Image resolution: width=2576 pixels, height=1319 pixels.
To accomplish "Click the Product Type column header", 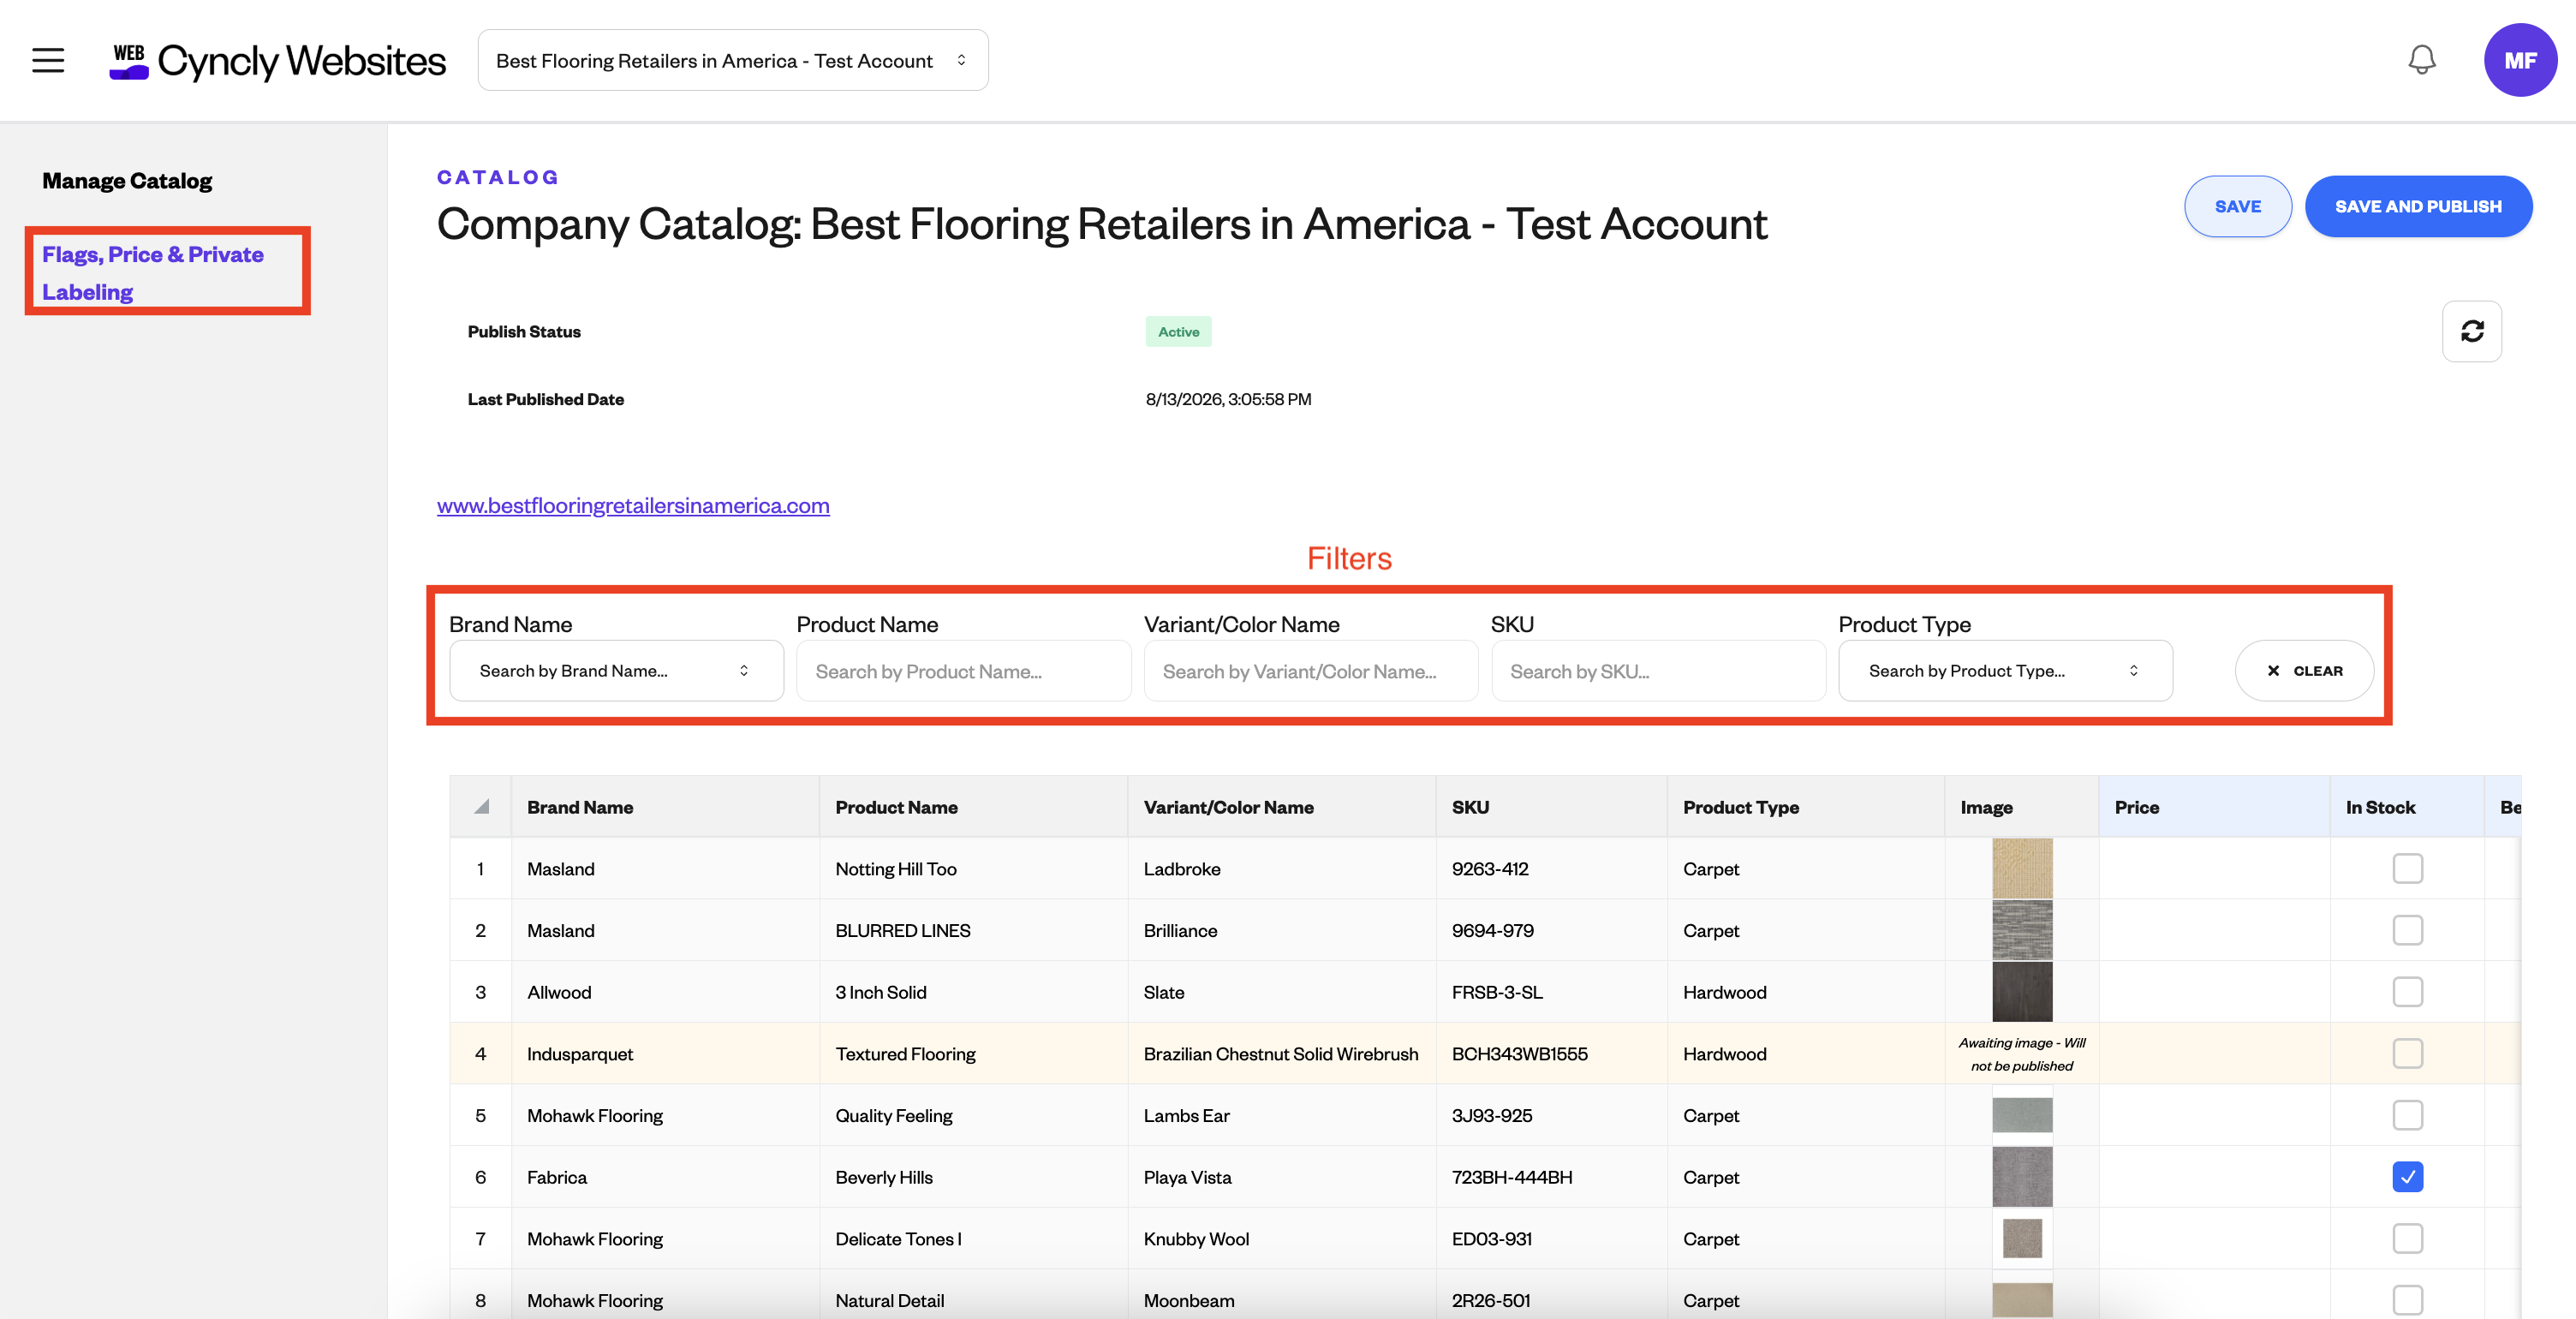I will [1805, 807].
